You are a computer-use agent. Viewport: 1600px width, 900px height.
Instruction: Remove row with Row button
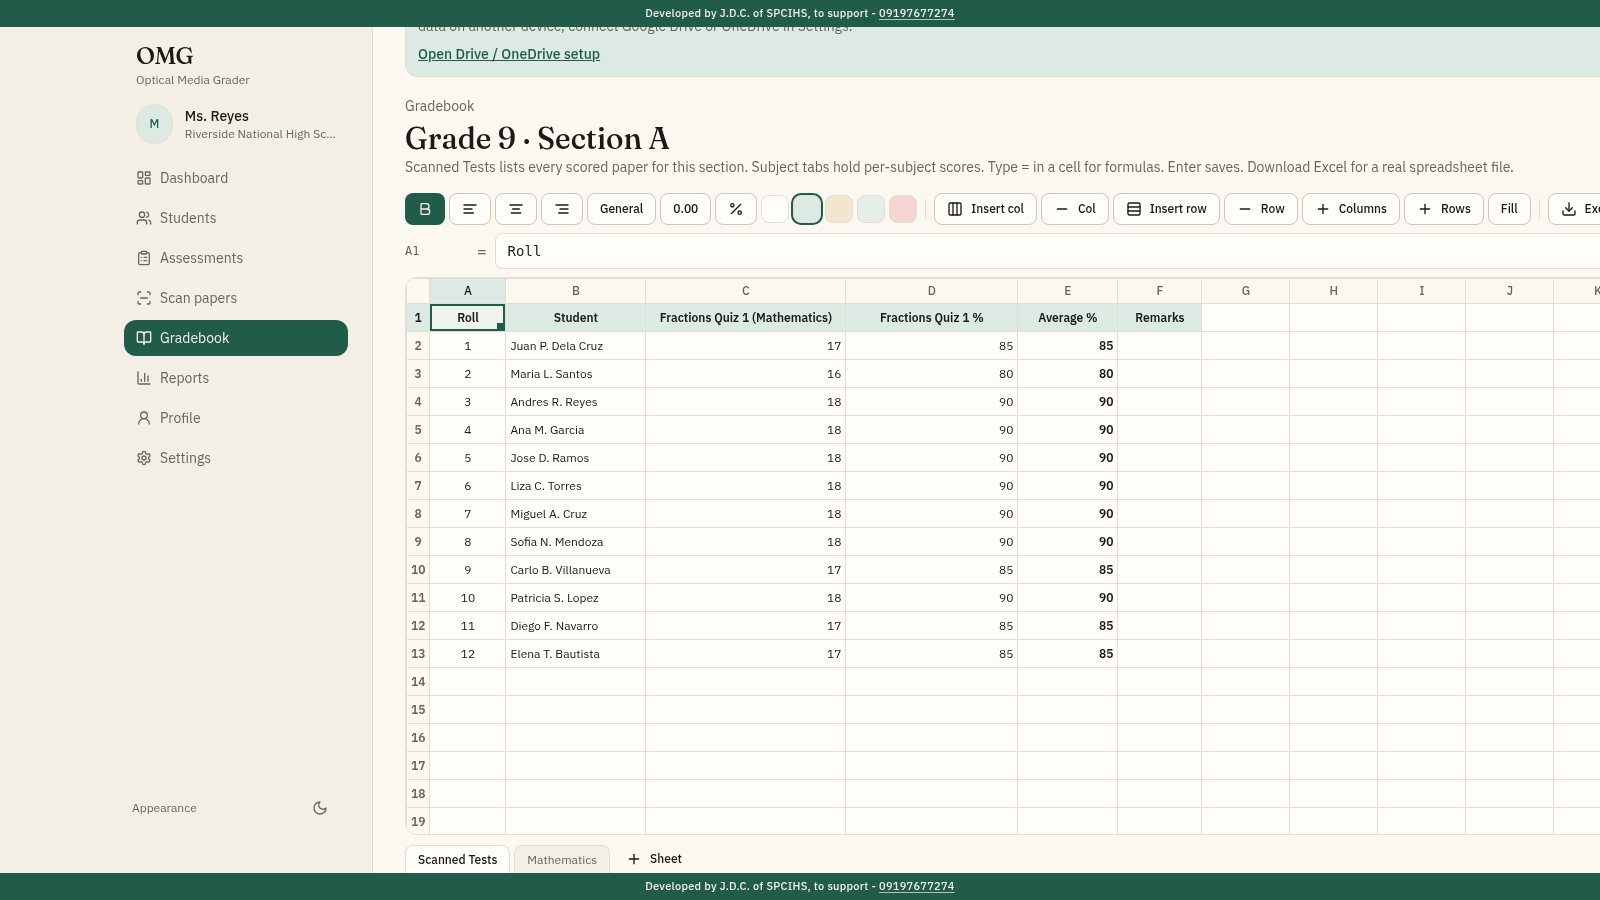click(x=1261, y=209)
